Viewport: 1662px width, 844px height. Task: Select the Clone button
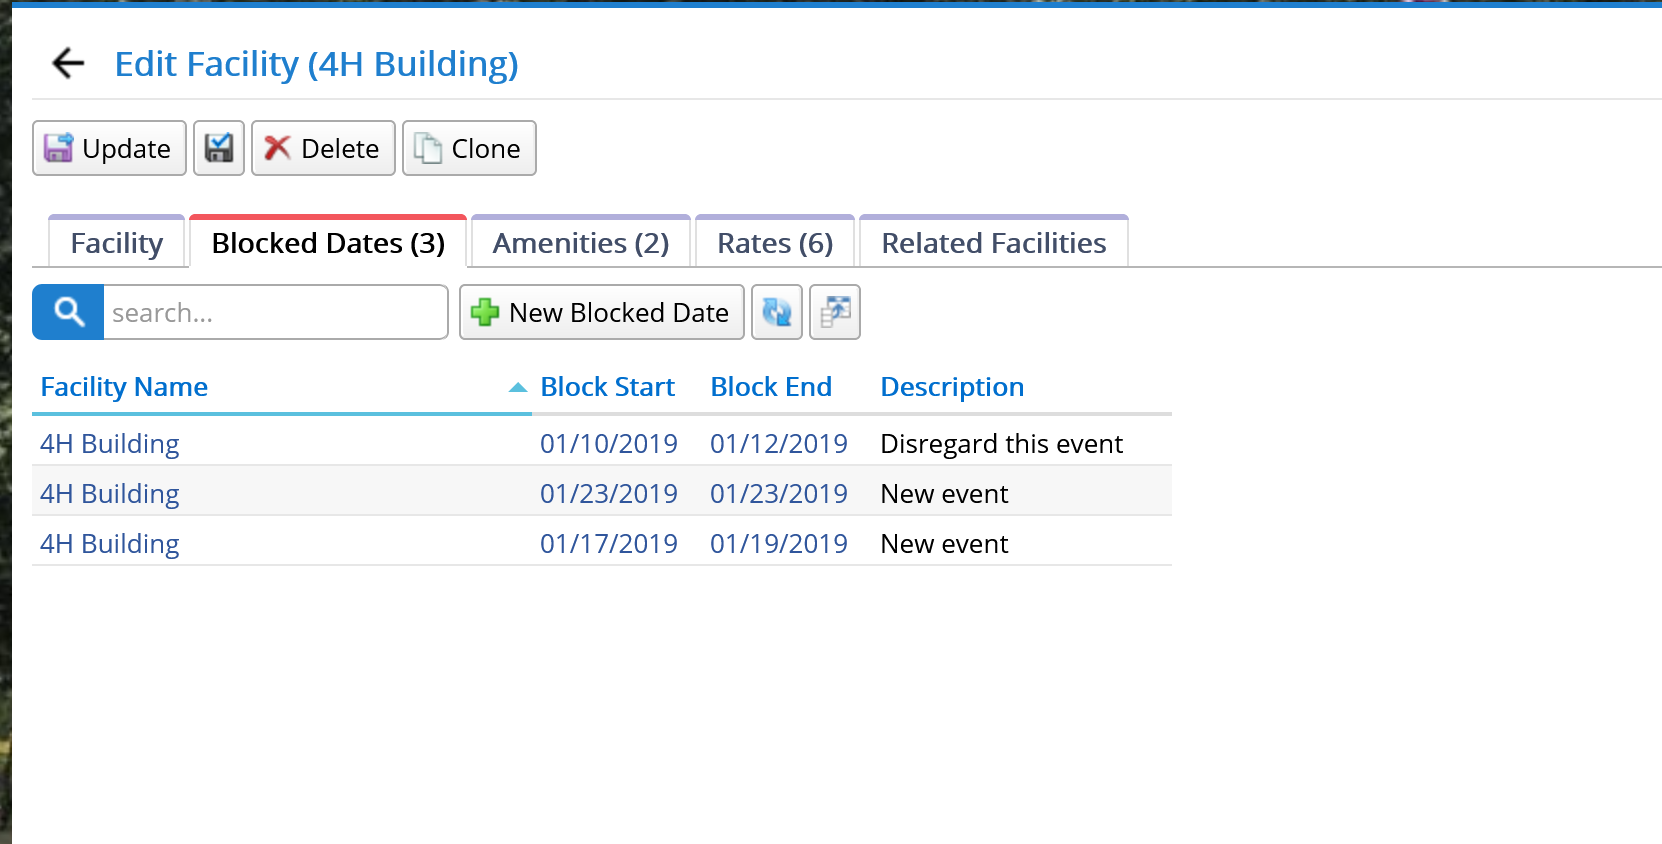[x=468, y=147]
